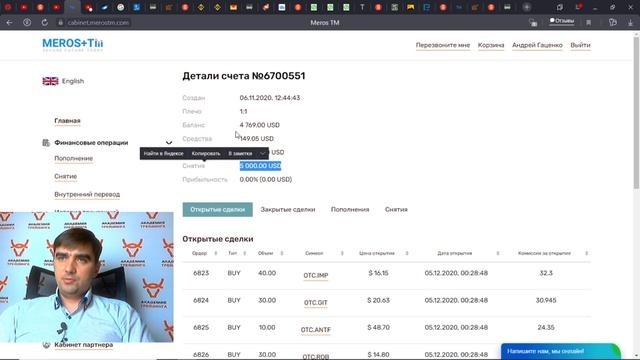This screenshot has height=360, width=640.
Task: Go back with the browser back arrow
Action: point(9,22)
